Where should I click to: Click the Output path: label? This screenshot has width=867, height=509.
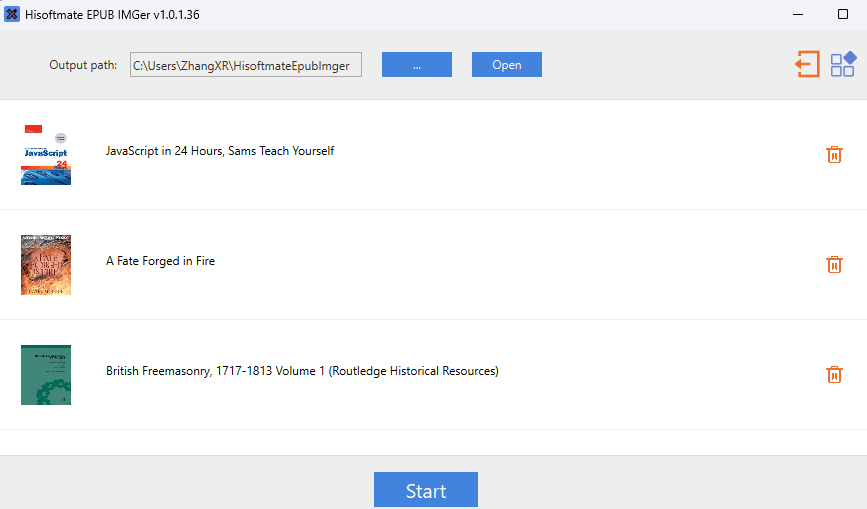(83, 65)
